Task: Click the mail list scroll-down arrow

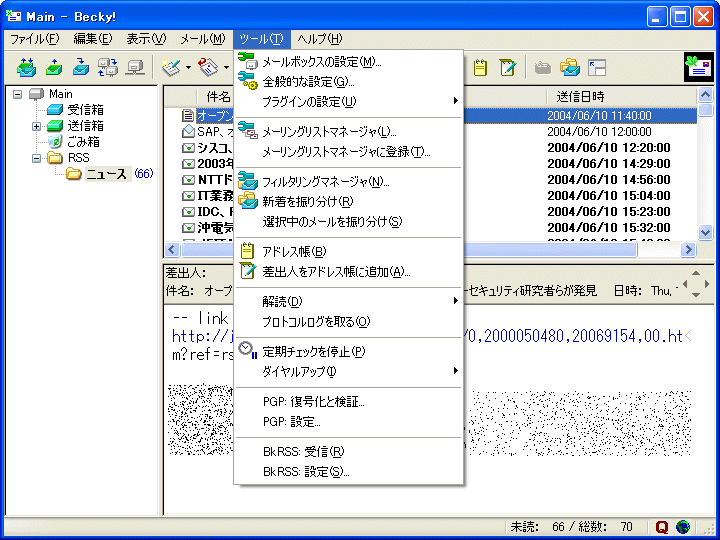Action: tap(706, 232)
